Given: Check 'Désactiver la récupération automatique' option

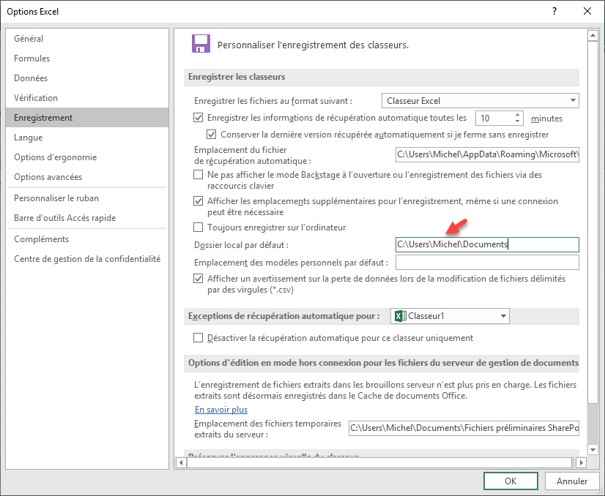Looking at the screenshot, I should click(x=198, y=338).
